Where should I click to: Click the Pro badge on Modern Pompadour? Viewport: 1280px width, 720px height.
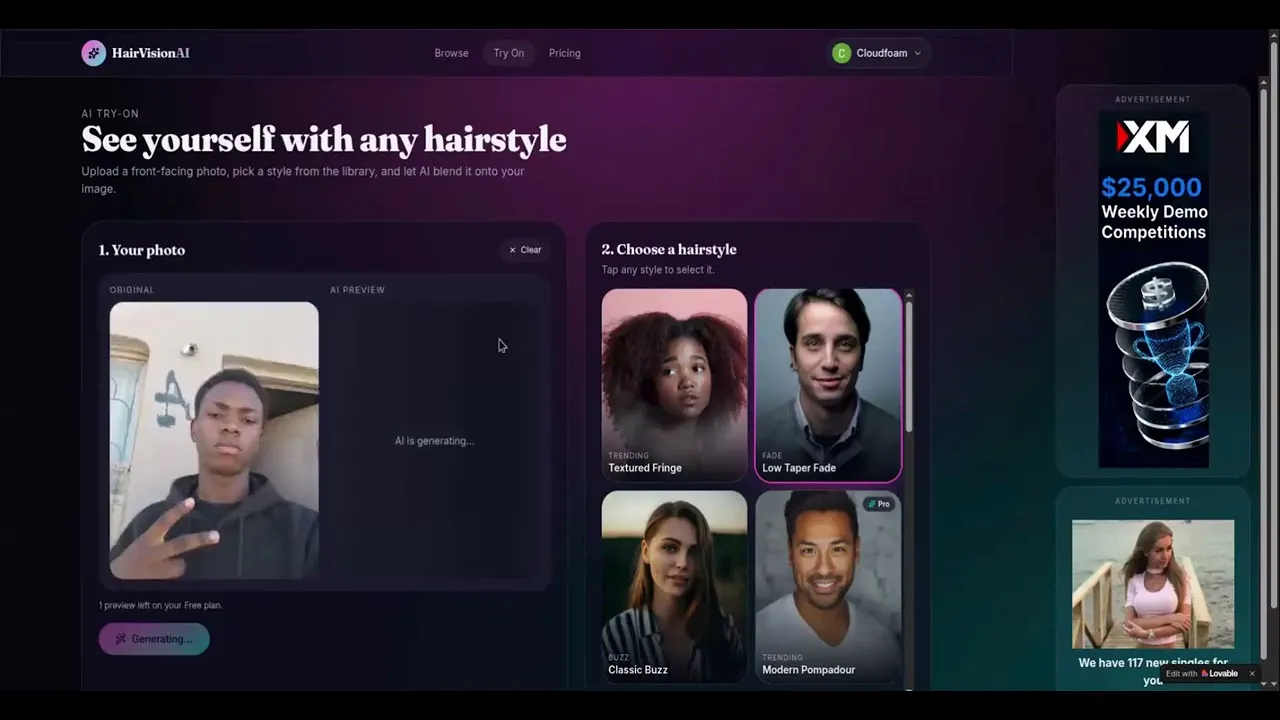point(879,504)
